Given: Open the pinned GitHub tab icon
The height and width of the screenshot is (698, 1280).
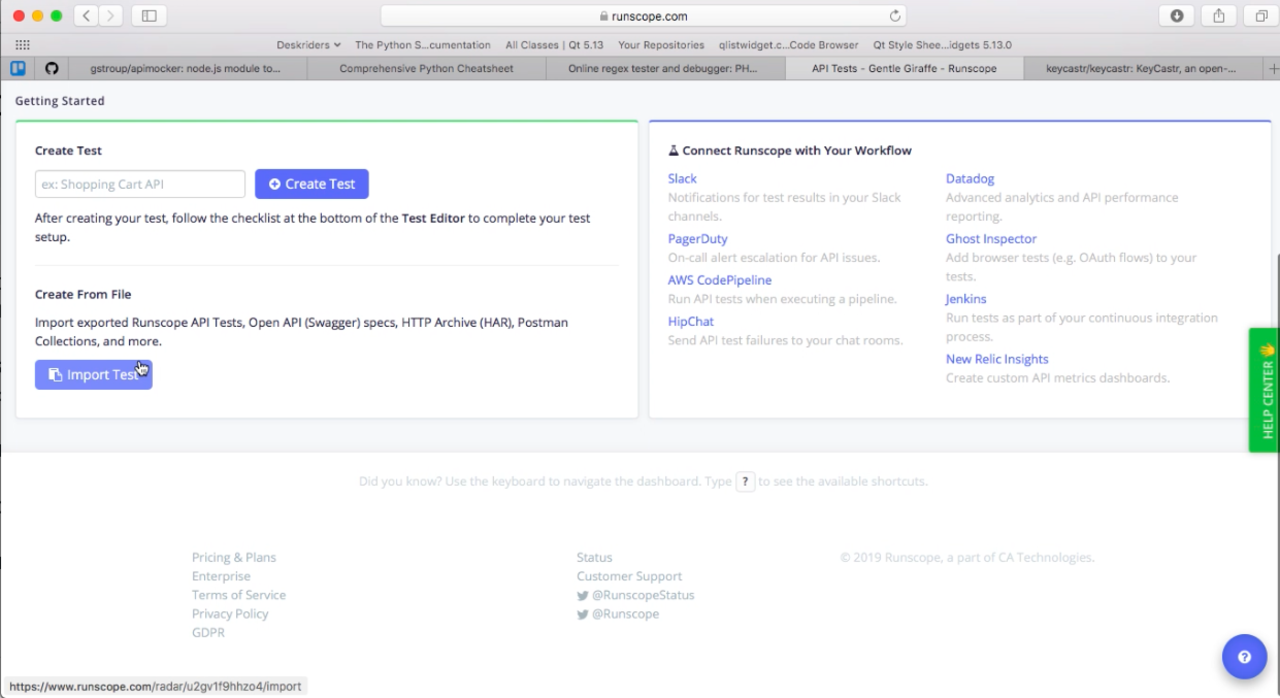Looking at the screenshot, I should point(51,69).
